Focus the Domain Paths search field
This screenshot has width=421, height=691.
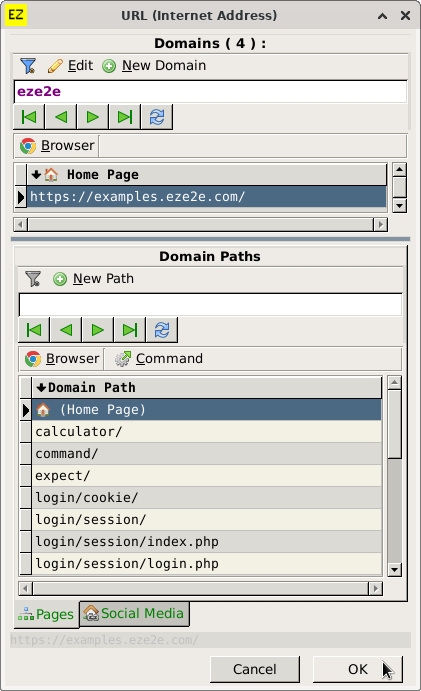(210, 305)
